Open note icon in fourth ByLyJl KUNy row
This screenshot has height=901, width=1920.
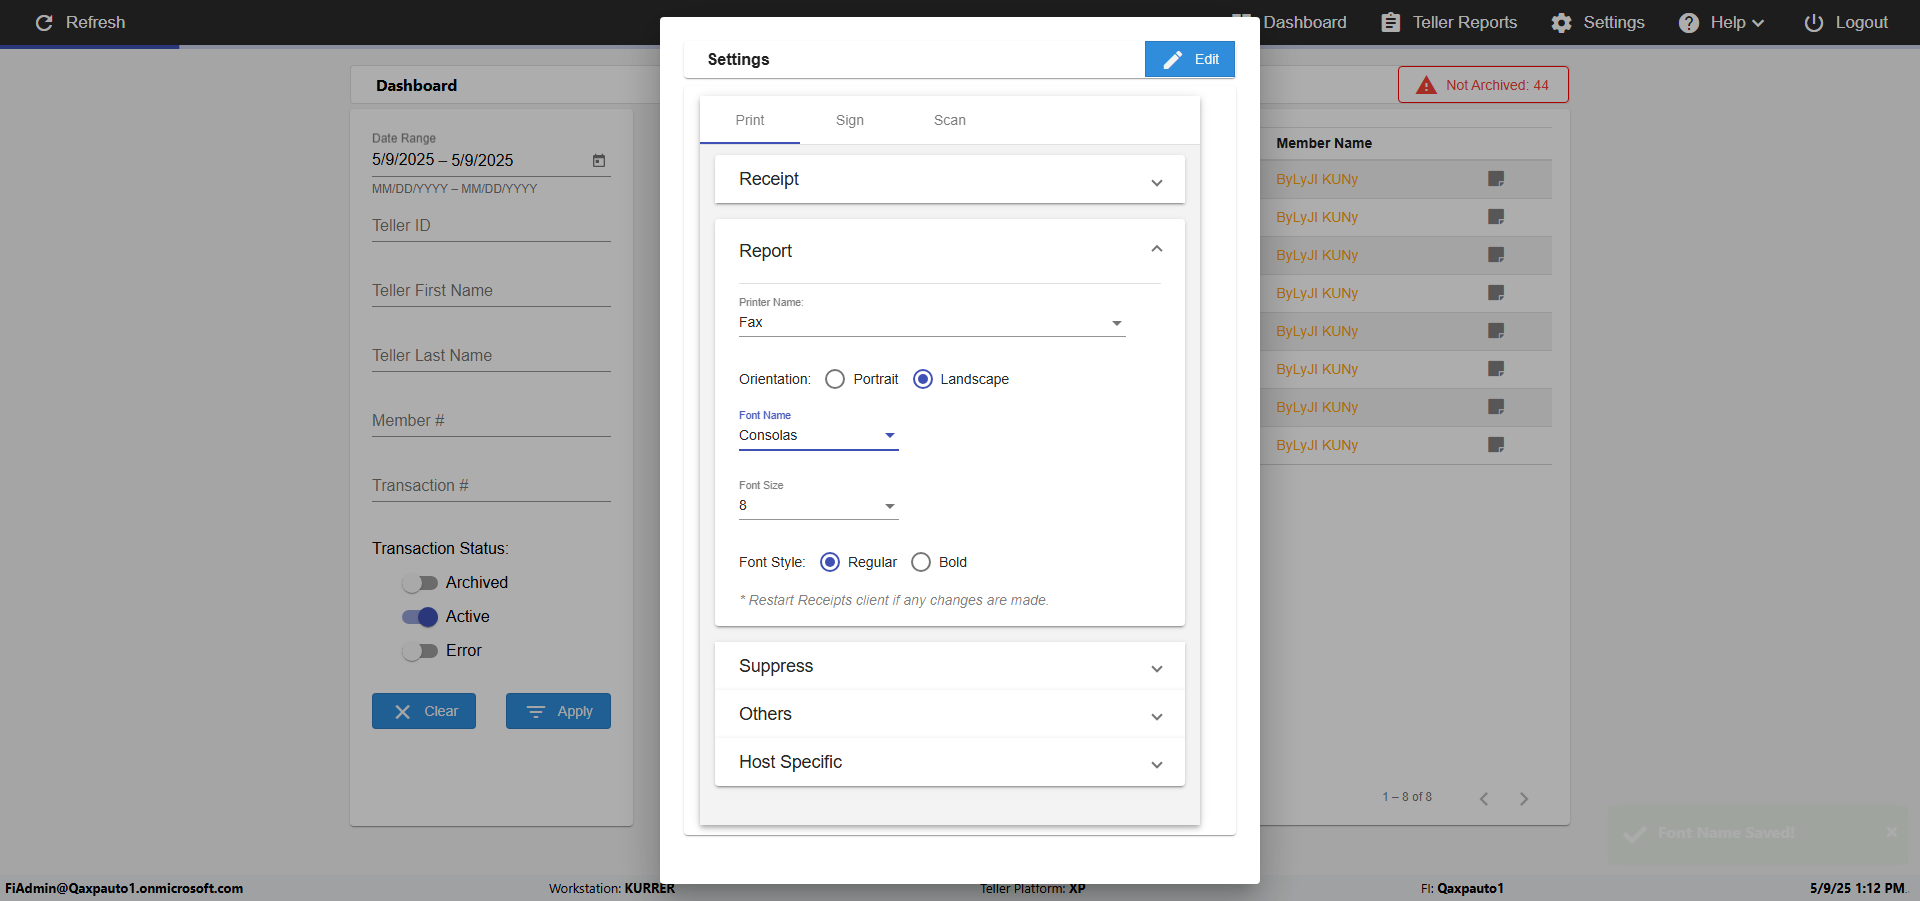pos(1496,293)
